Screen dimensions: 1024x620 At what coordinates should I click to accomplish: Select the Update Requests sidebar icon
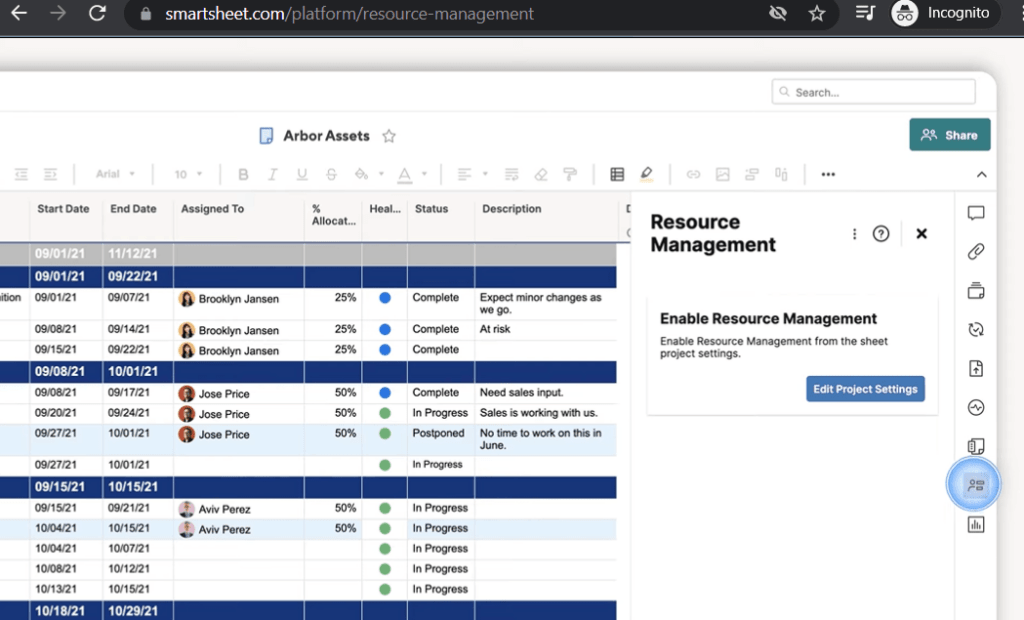976,330
